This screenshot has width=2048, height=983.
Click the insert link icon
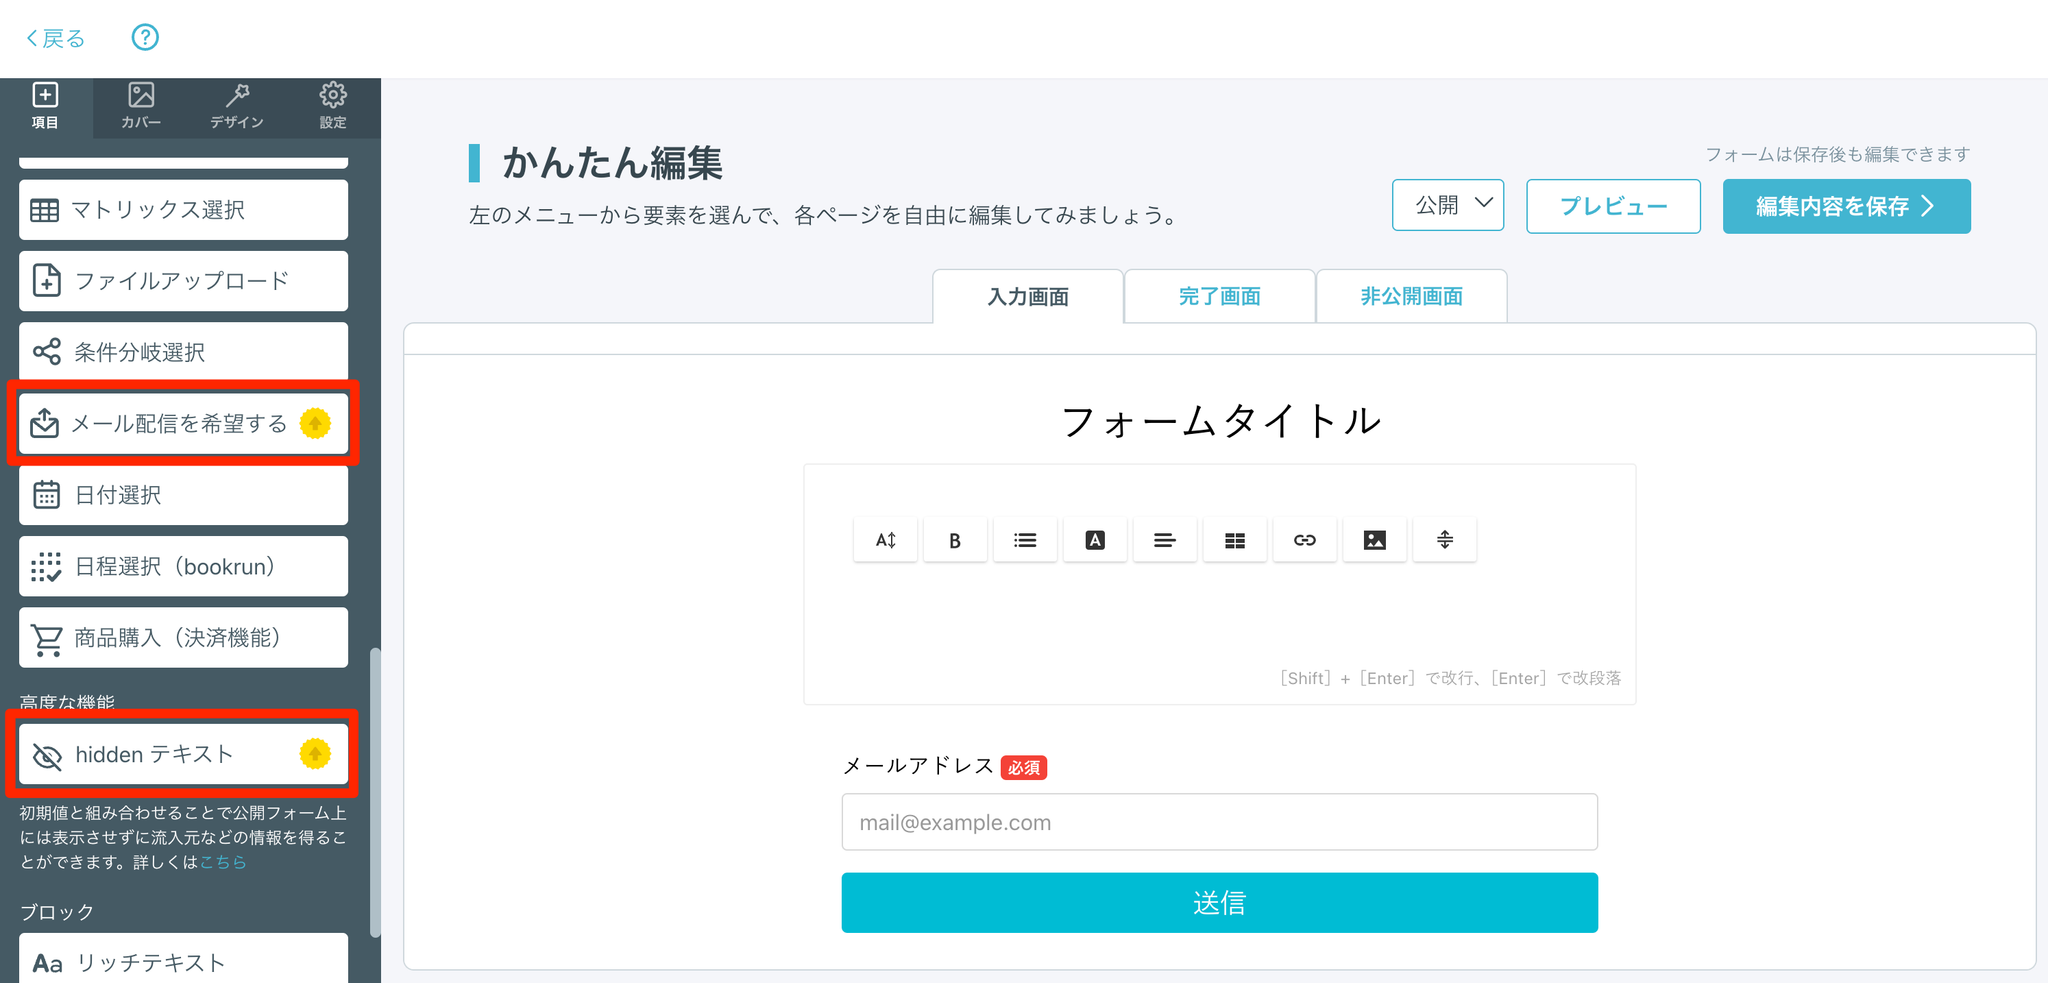(1305, 540)
